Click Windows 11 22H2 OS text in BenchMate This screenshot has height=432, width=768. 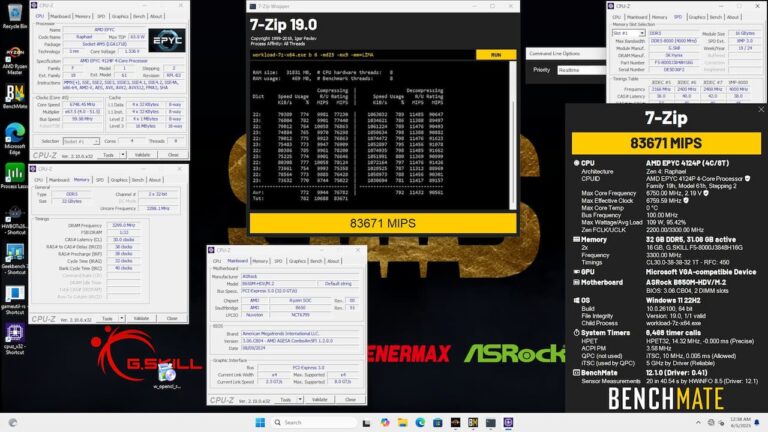[x=673, y=300]
